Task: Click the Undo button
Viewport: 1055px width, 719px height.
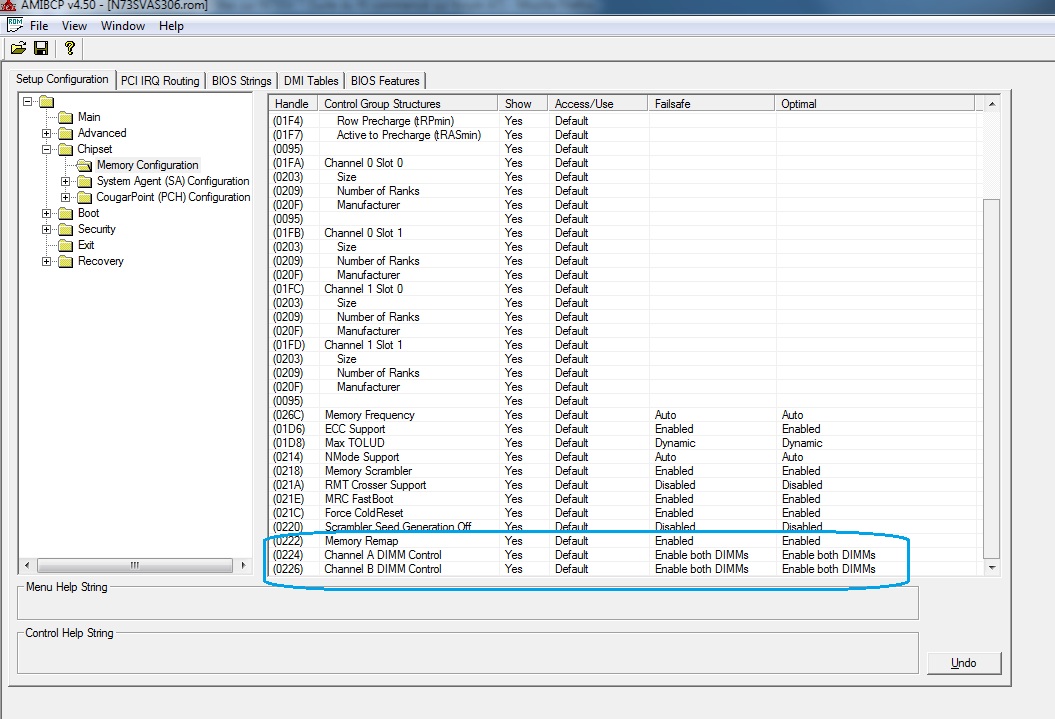Action: (963, 663)
